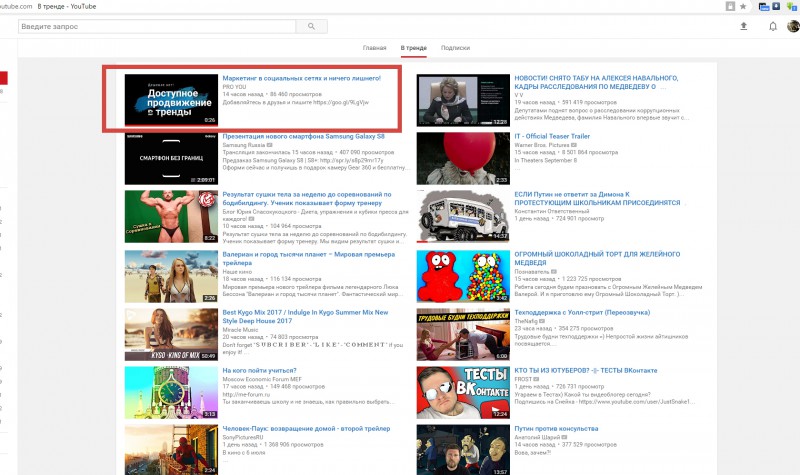
Task: Open the clock tower thumbnail
Action: 171,392
